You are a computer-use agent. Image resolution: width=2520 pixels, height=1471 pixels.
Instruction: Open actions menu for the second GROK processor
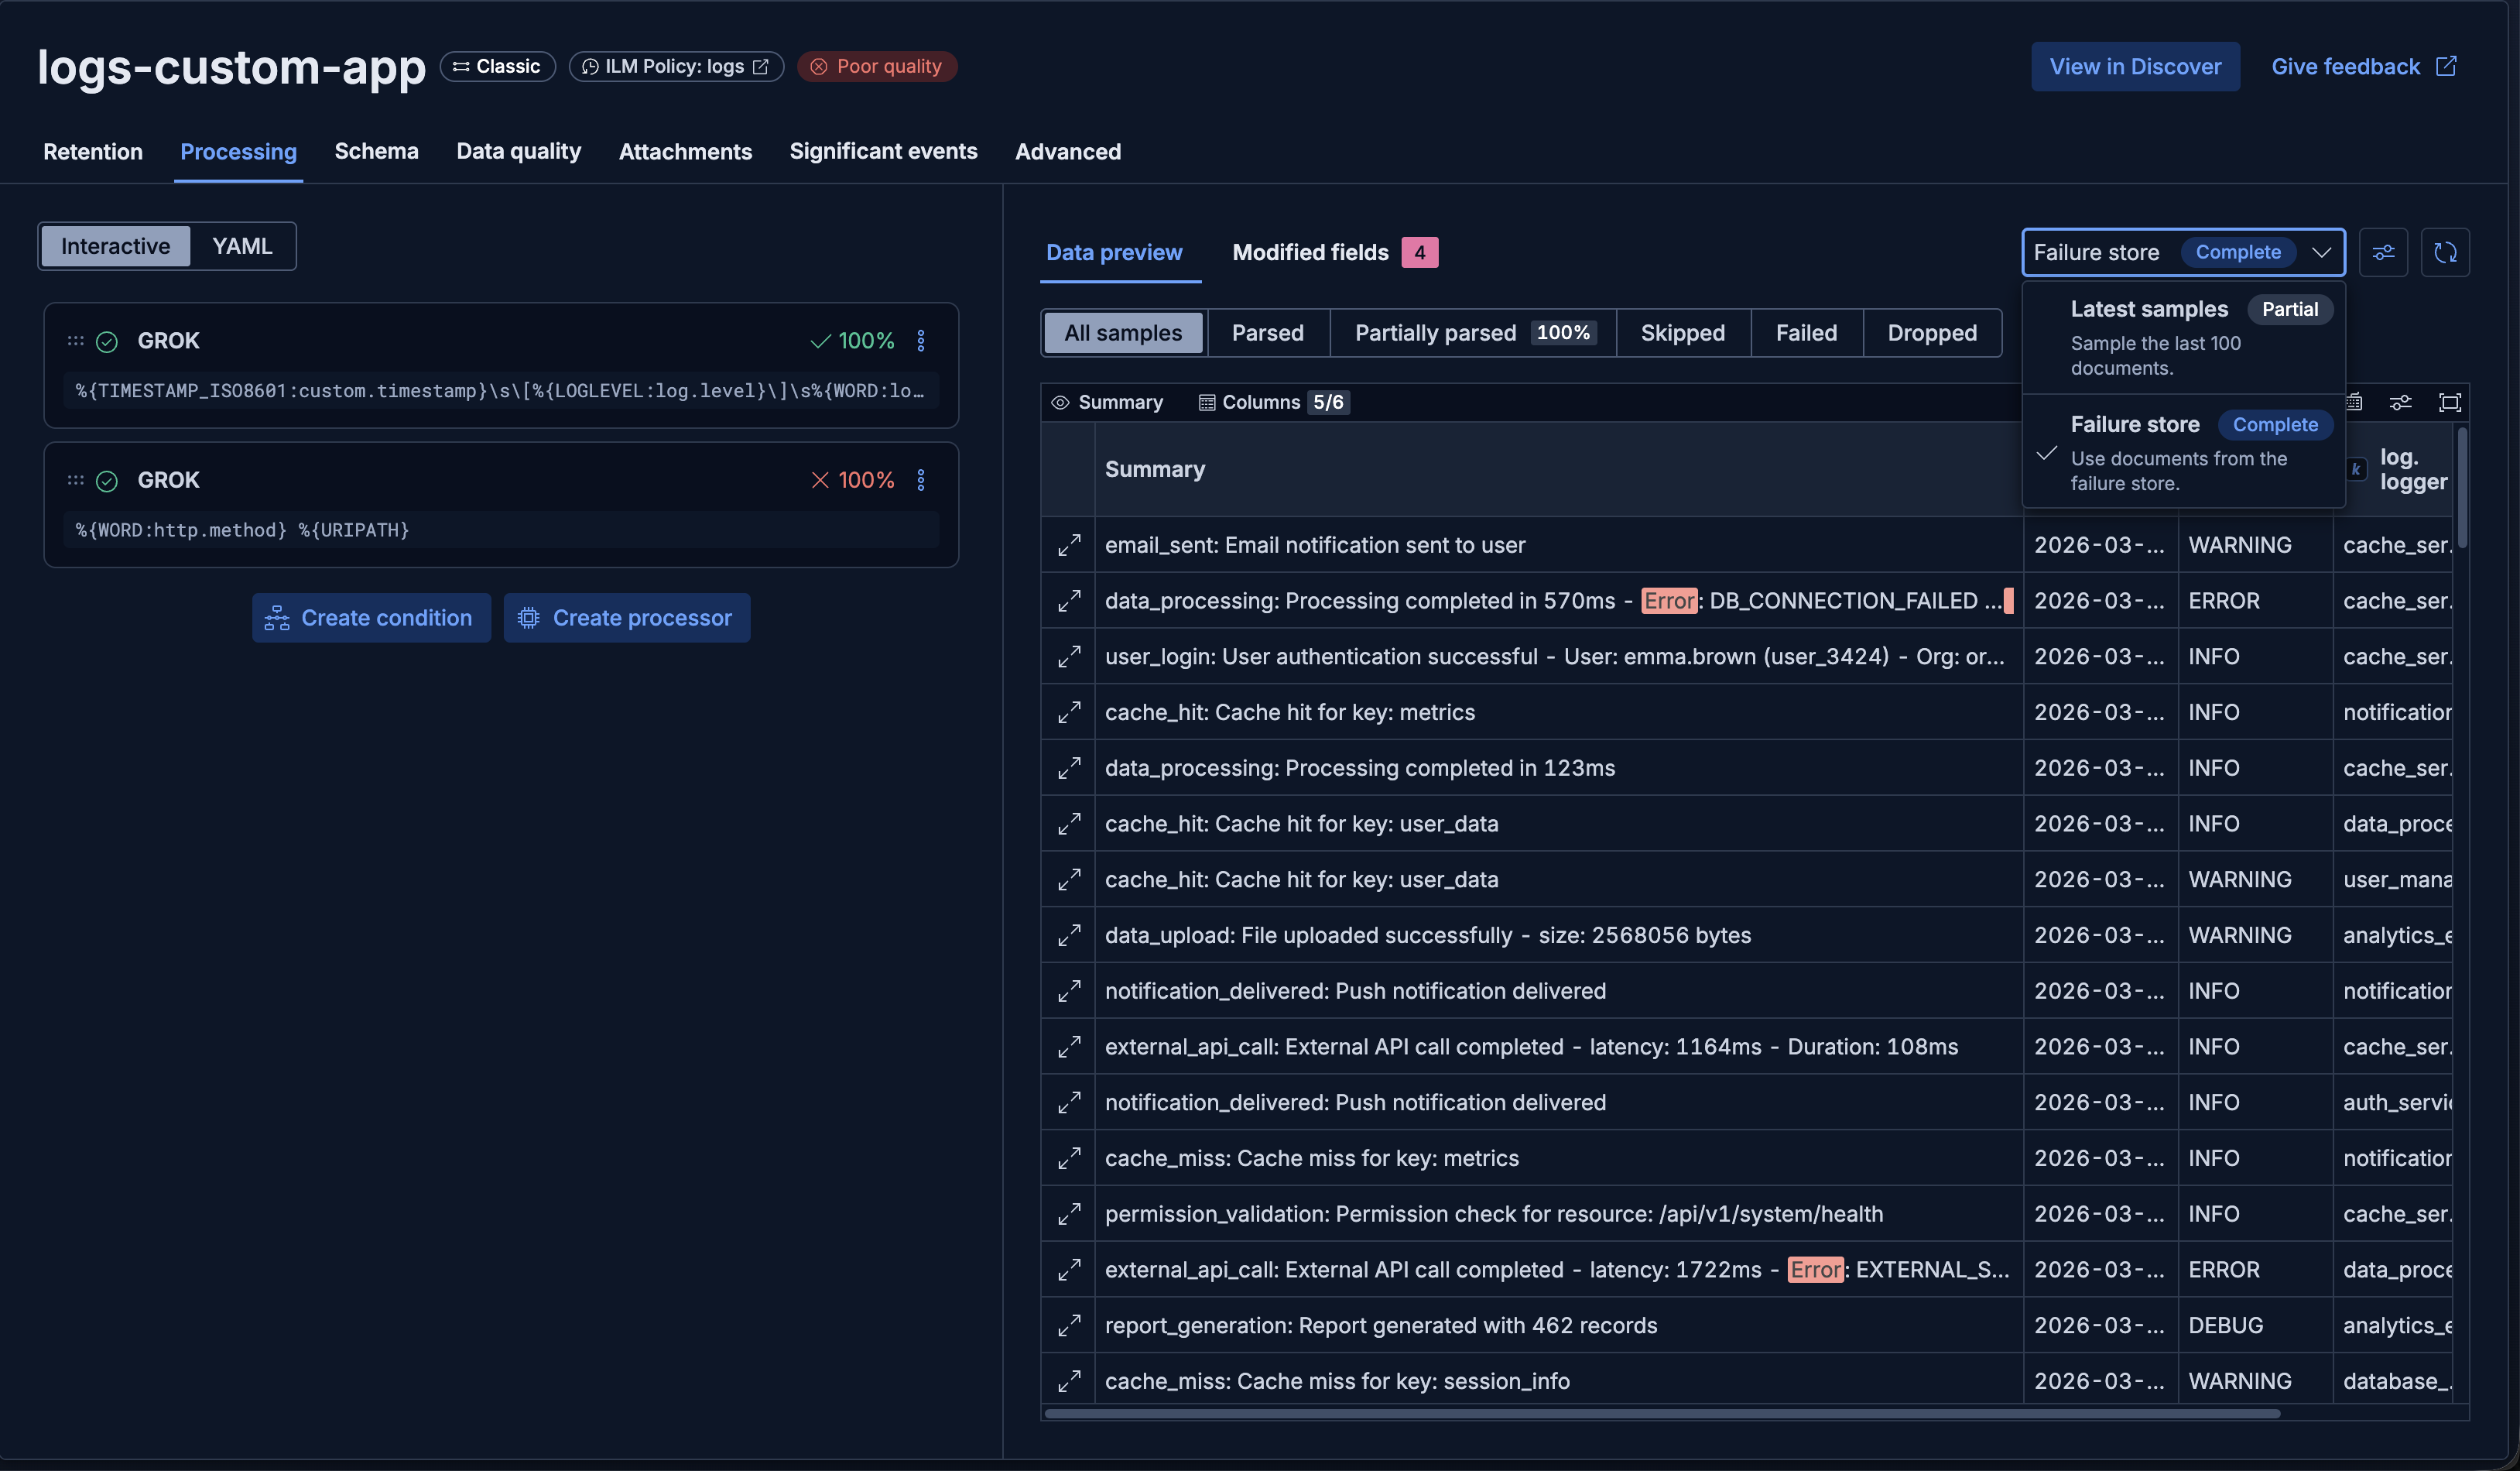pyautogui.click(x=921, y=480)
